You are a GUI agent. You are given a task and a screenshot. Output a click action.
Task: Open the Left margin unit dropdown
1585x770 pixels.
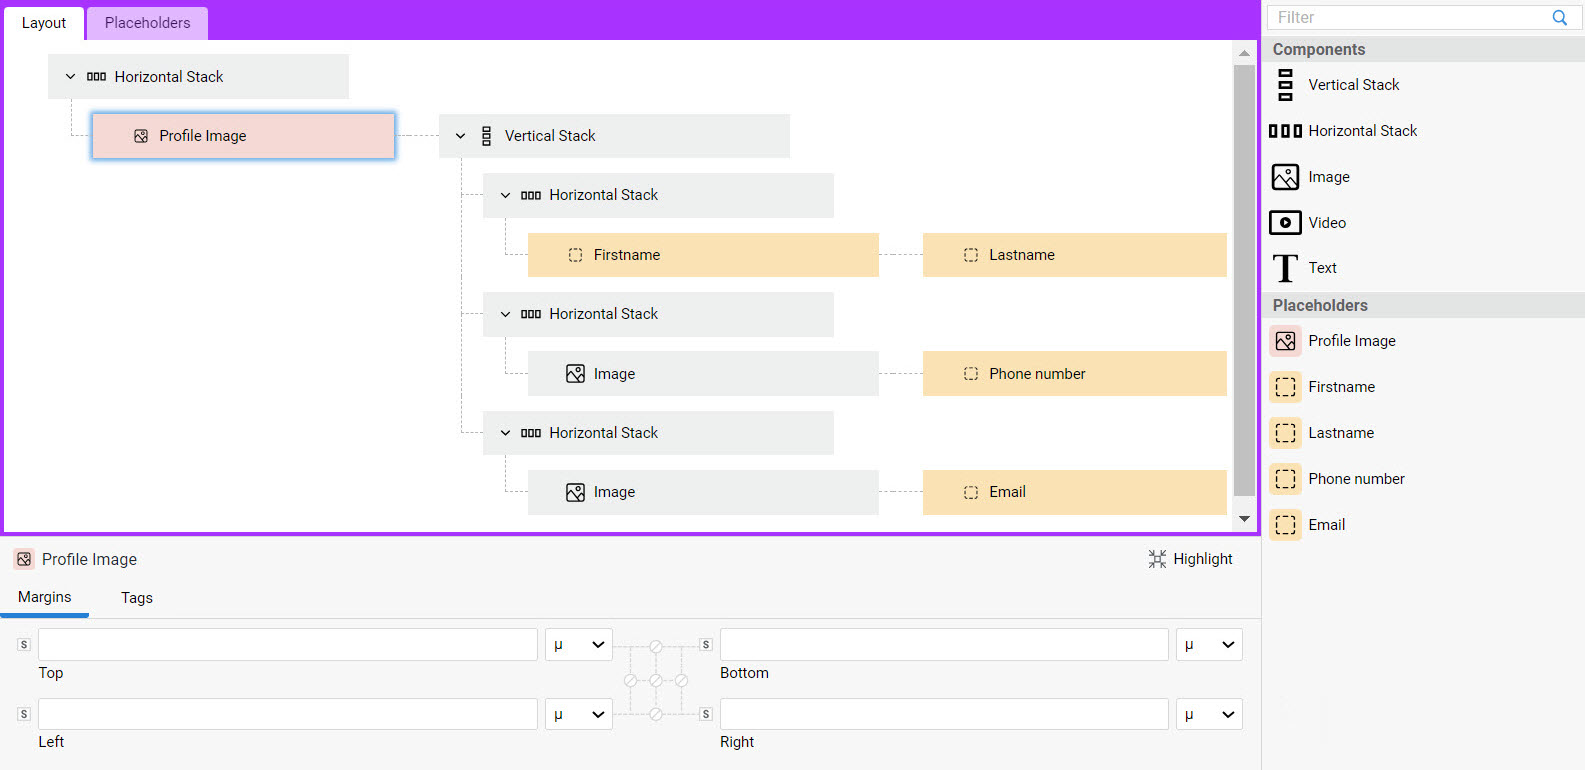coord(579,714)
